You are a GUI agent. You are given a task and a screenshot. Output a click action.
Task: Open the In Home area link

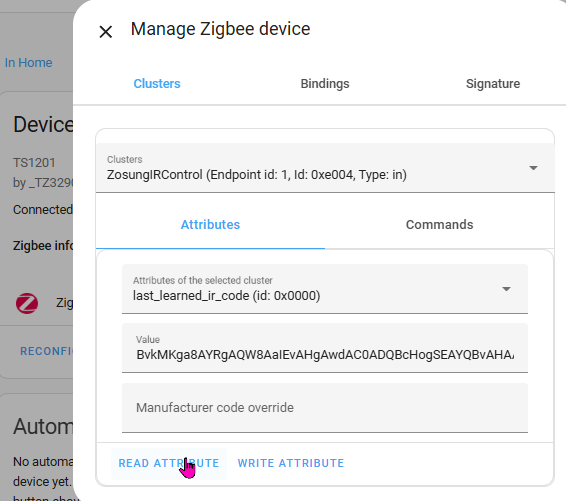29,63
